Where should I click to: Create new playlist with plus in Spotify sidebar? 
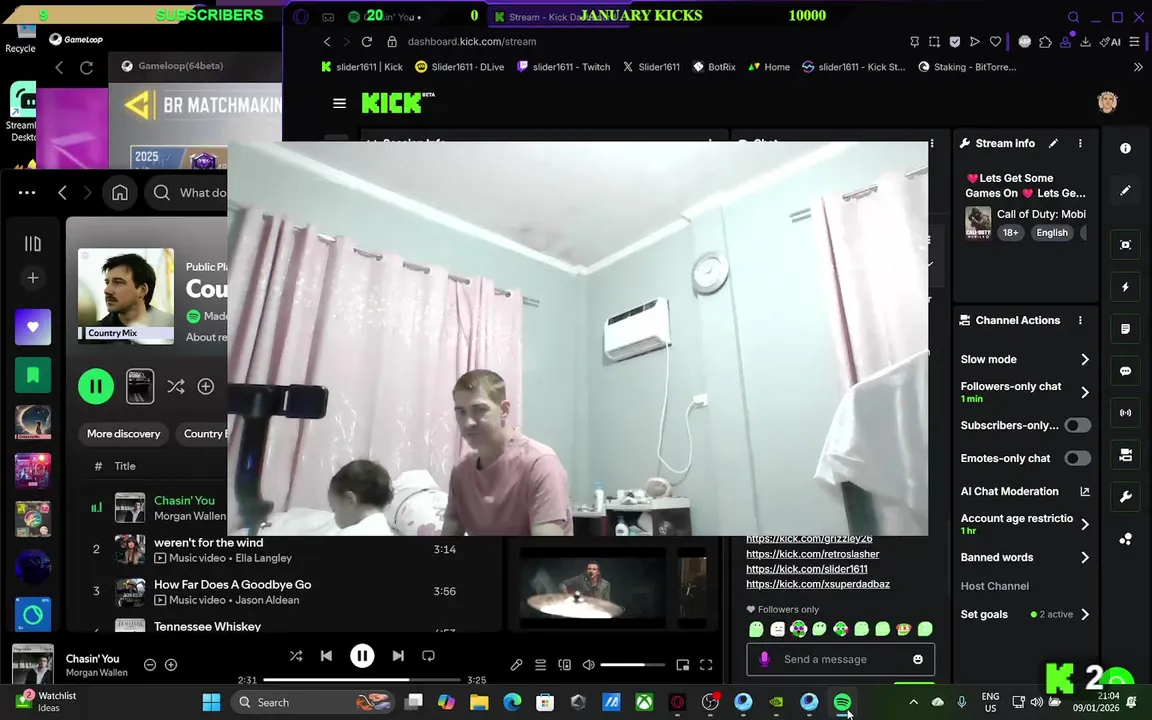[x=33, y=278]
